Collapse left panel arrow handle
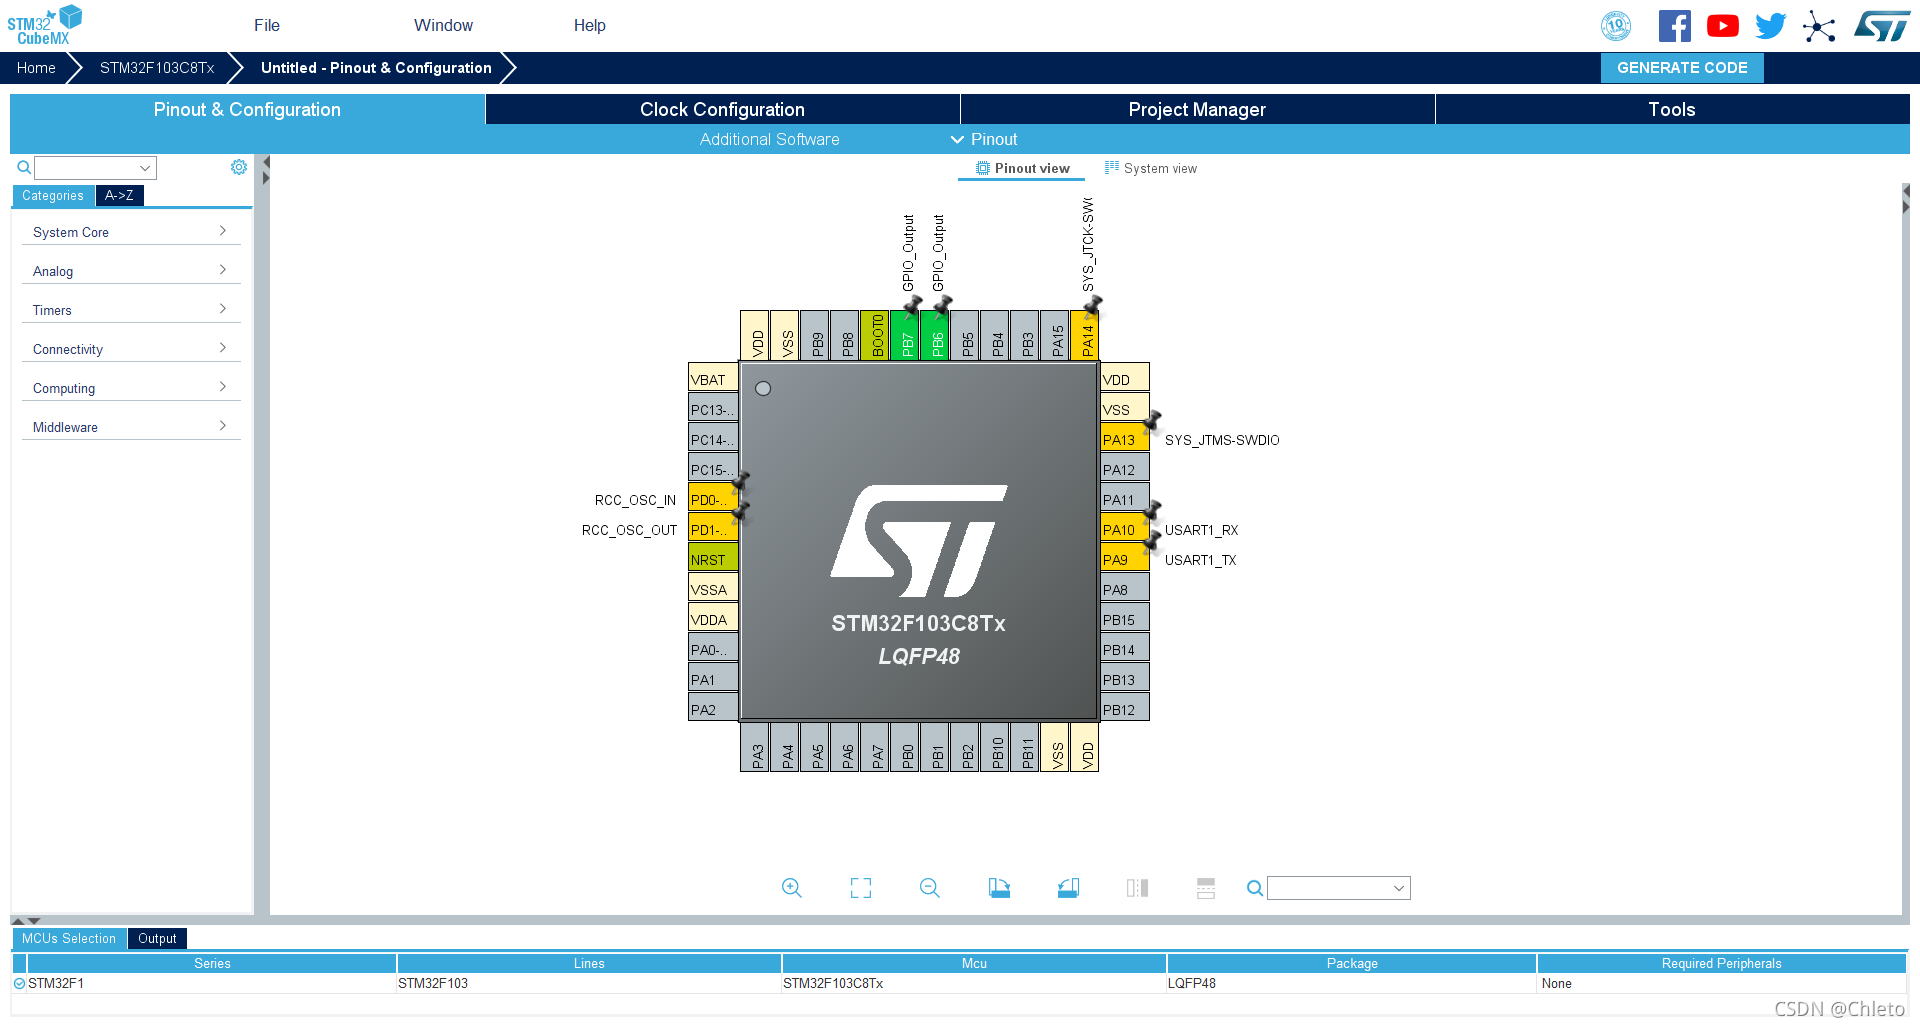This screenshot has height=1027, width=1920. [266, 162]
